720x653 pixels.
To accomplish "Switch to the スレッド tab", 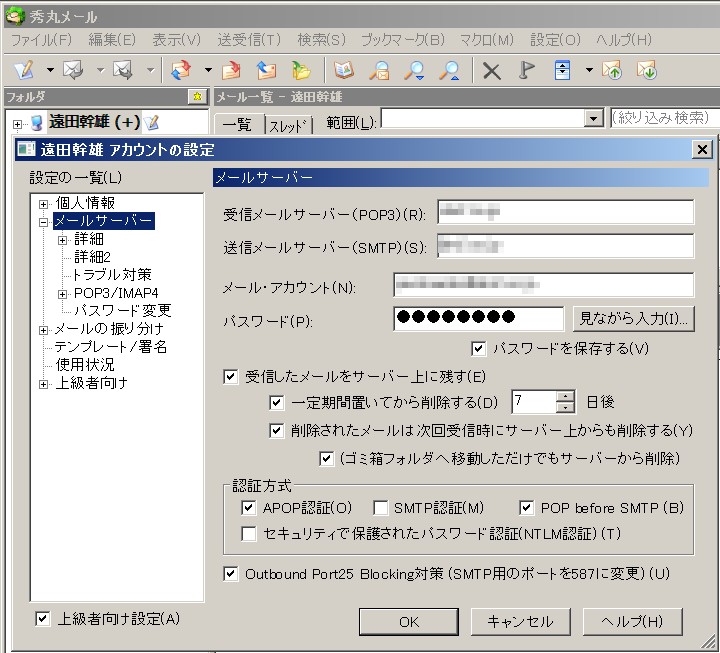I will pos(288,125).
